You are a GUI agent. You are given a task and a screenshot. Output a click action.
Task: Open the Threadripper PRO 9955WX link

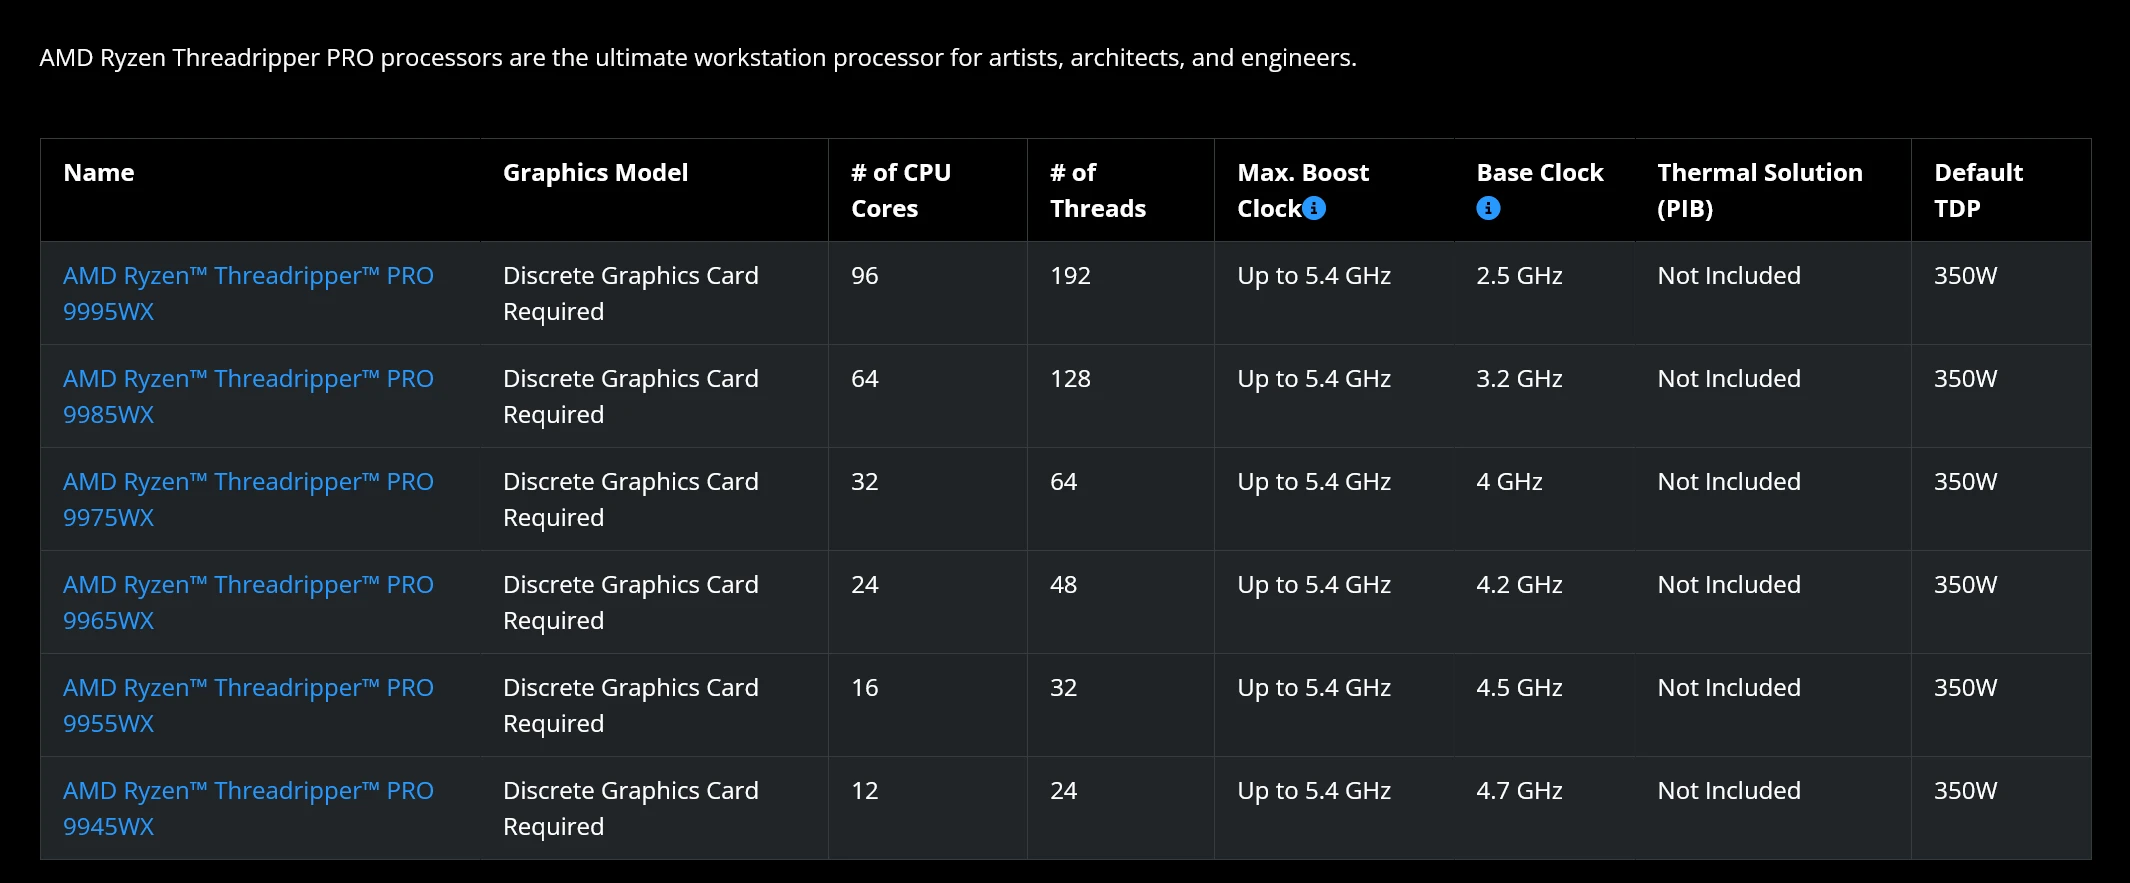click(247, 705)
